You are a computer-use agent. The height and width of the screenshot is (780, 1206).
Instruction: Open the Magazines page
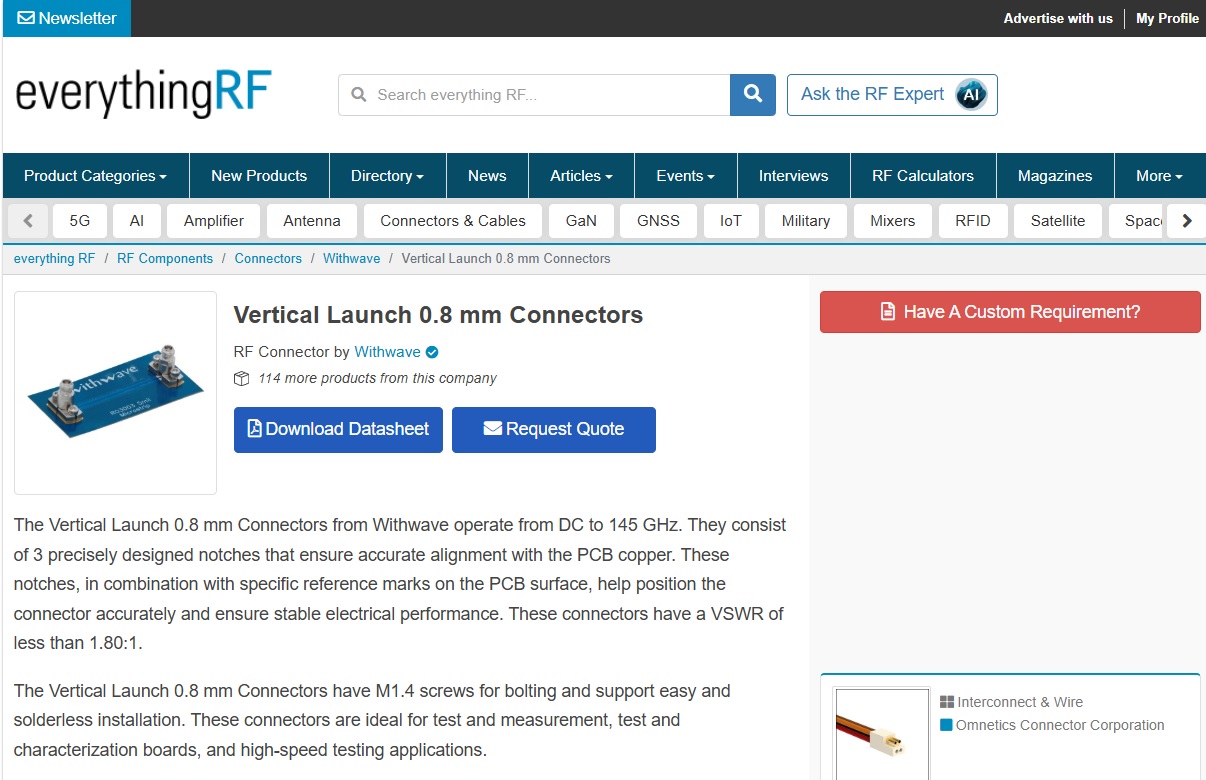pyautogui.click(x=1055, y=176)
